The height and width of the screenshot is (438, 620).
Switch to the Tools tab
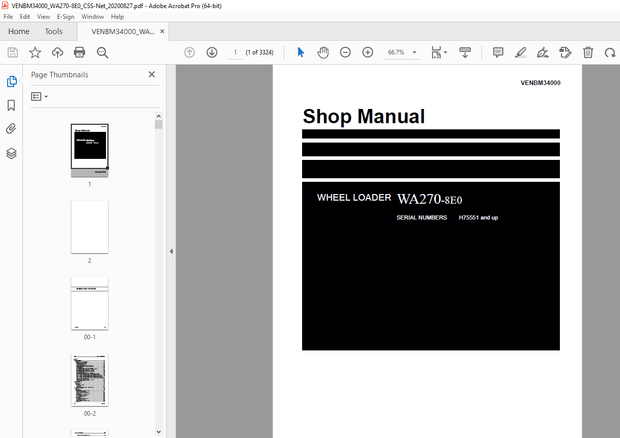[x=53, y=31]
